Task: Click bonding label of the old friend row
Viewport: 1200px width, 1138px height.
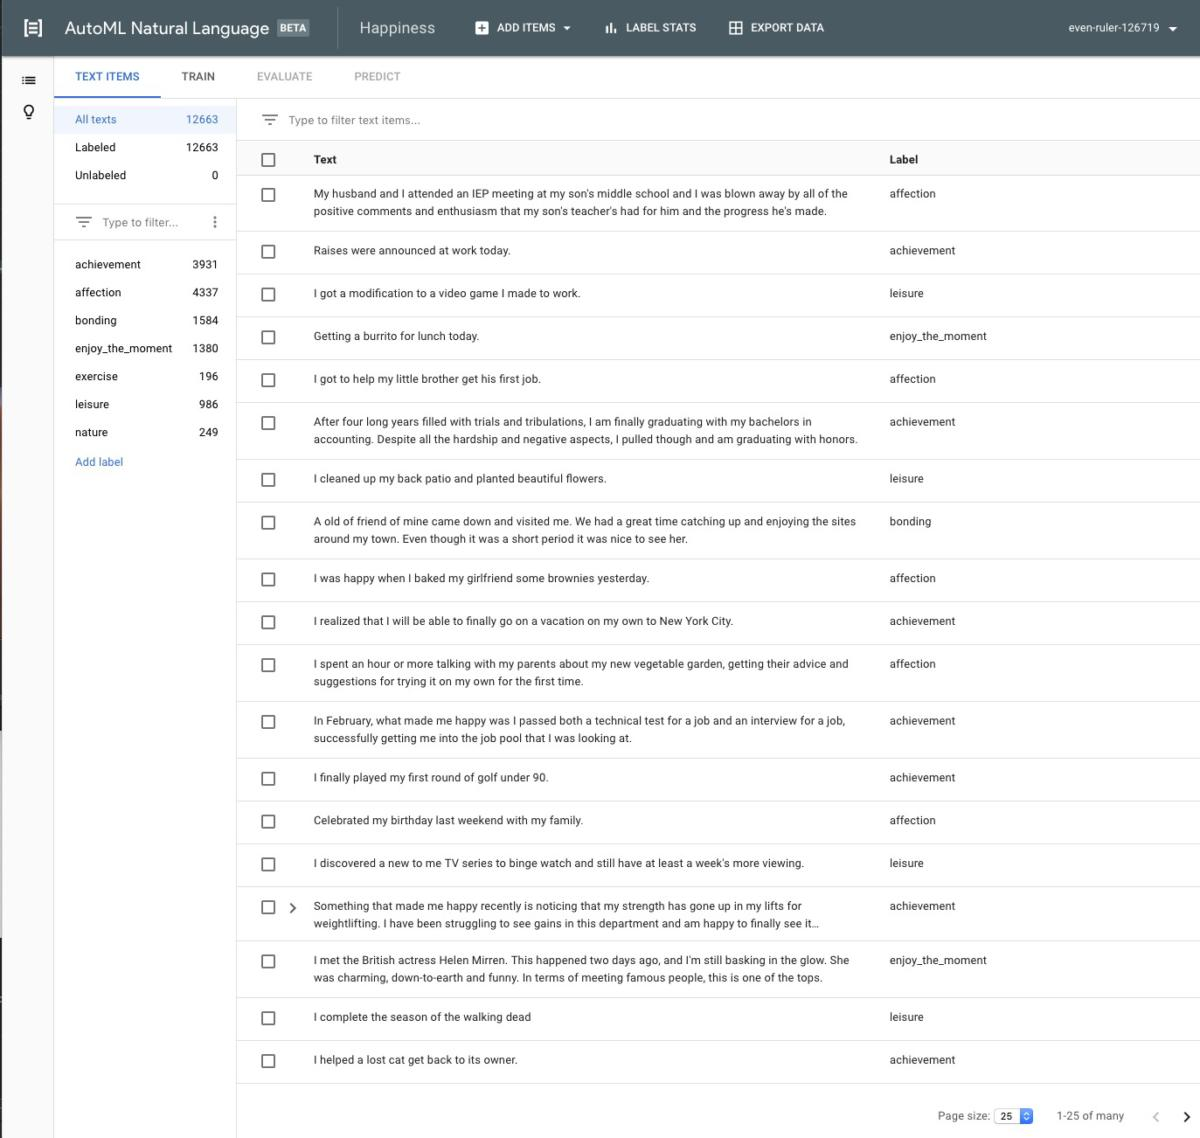Action: pos(910,521)
